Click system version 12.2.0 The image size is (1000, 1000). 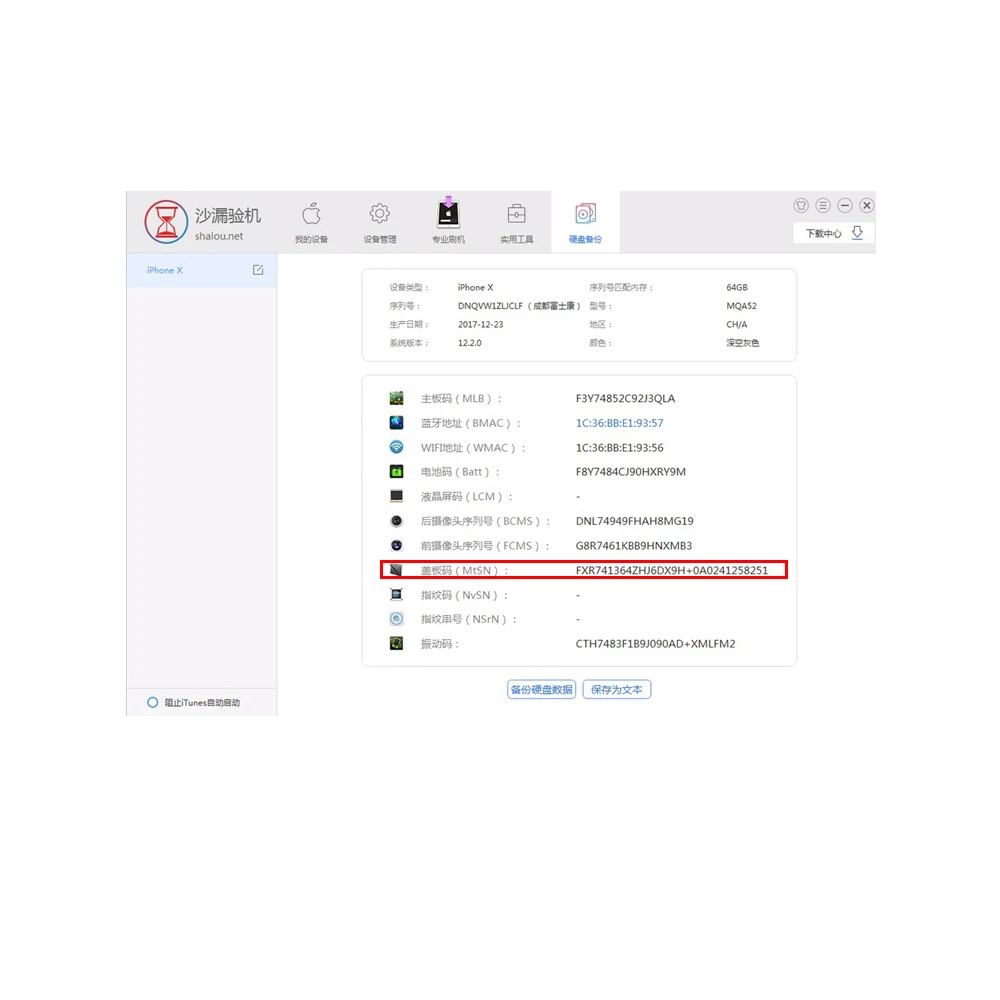(x=469, y=343)
